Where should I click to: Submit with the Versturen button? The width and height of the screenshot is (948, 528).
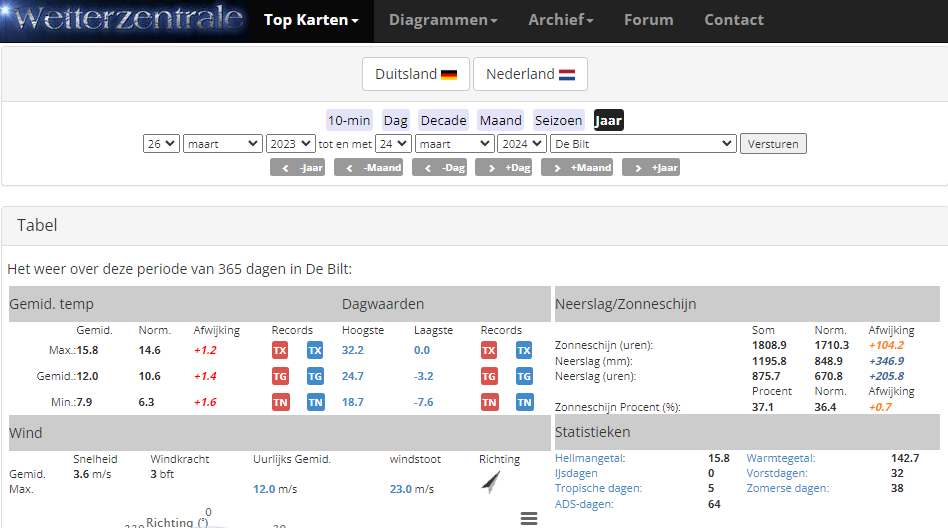pos(773,144)
